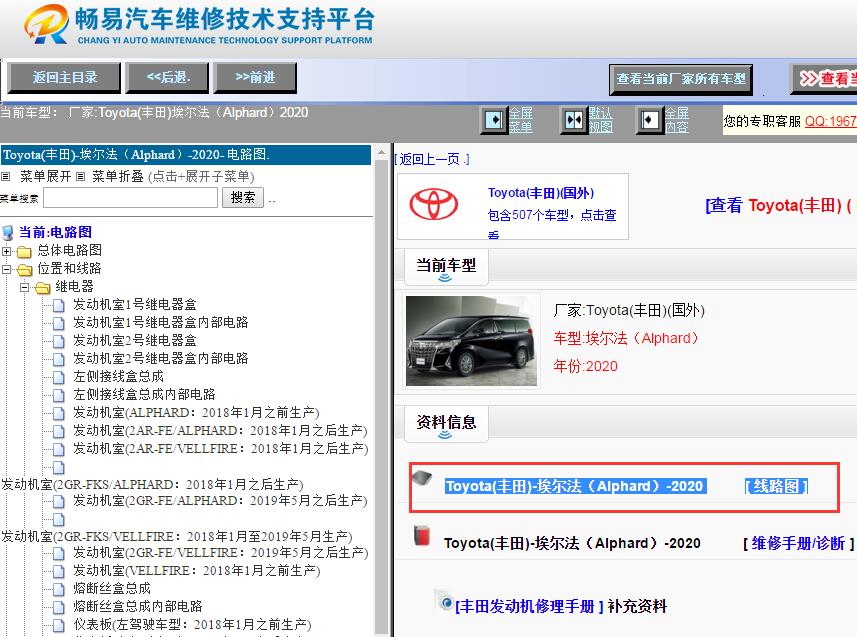Go forward with the >>前进 button
Image resolution: width=857 pixels, height=637 pixels.
[x=255, y=78]
